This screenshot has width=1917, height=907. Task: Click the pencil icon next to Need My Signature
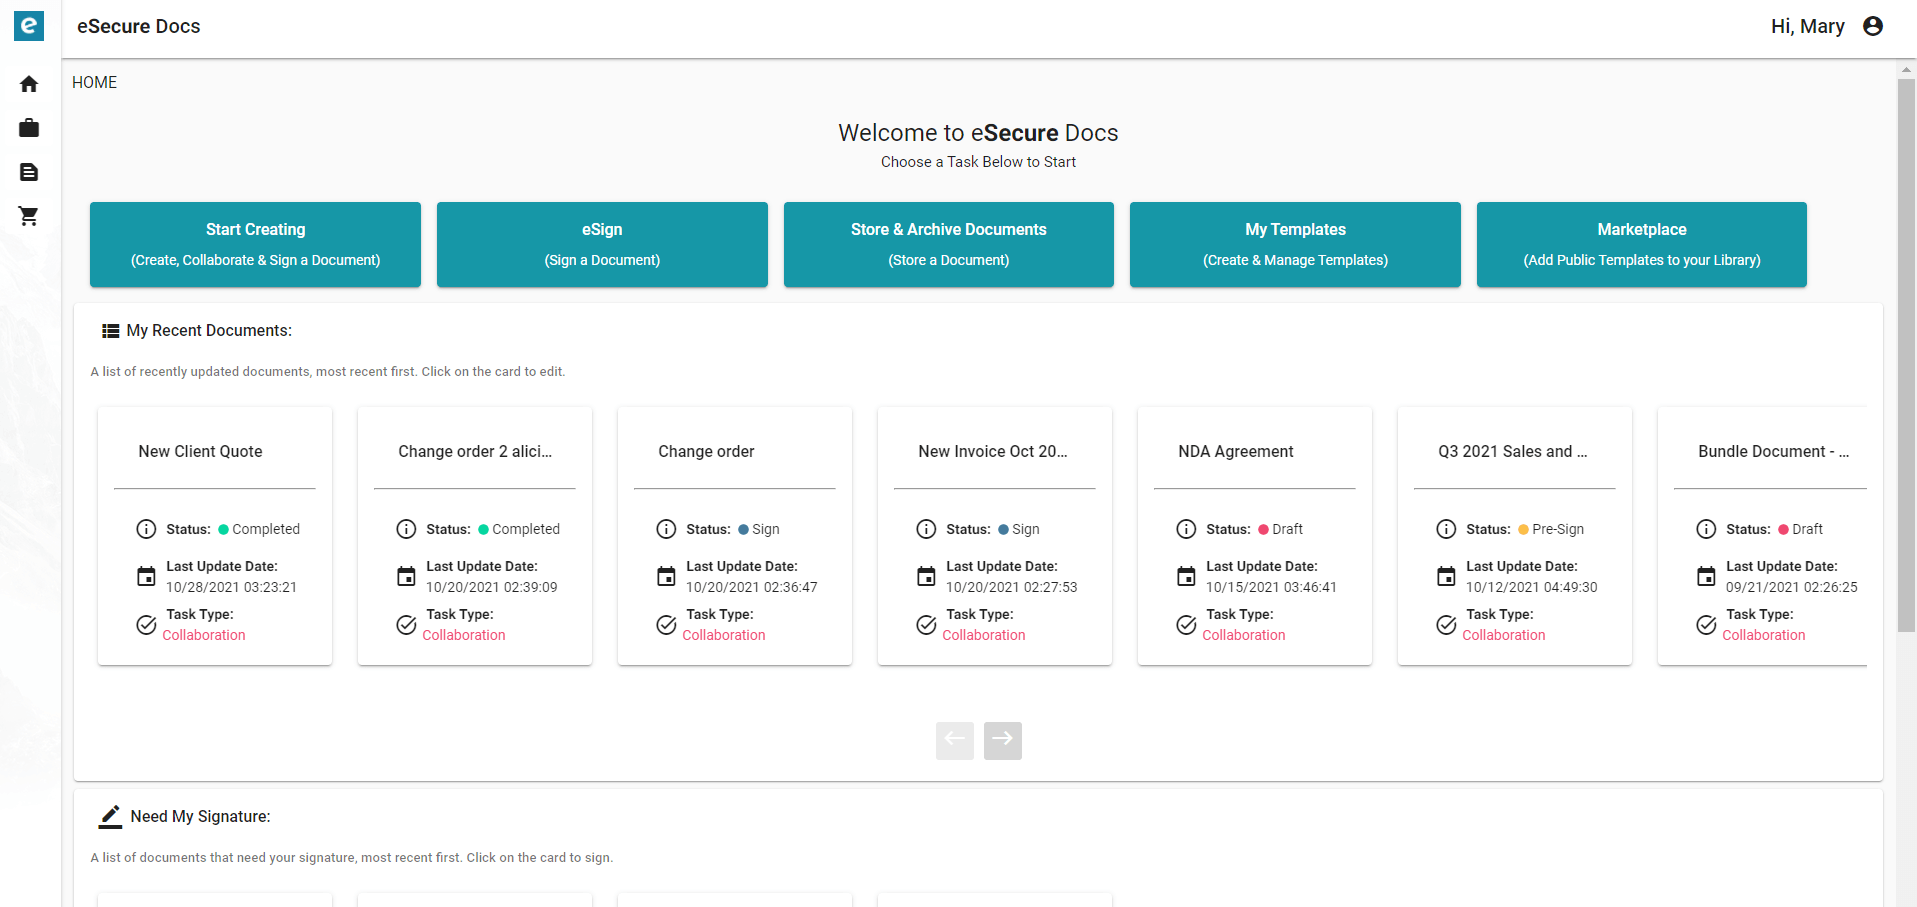click(109, 816)
